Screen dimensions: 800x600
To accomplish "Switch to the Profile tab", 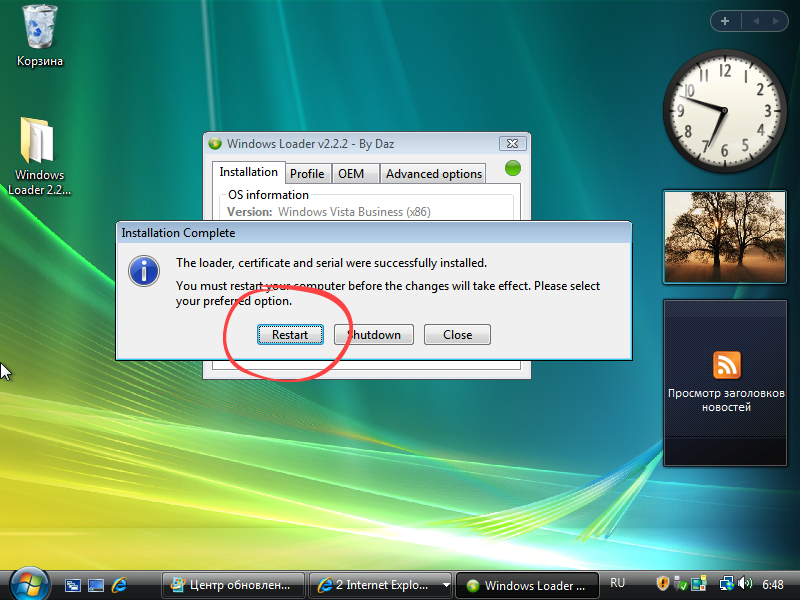I will point(307,174).
